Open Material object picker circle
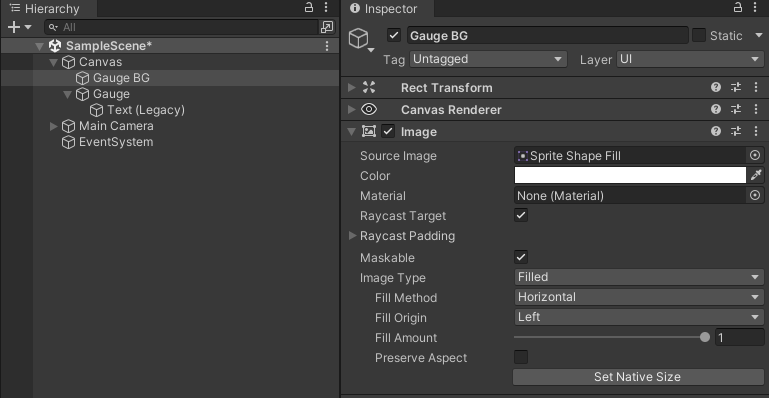The height and width of the screenshot is (398, 769). click(x=755, y=196)
